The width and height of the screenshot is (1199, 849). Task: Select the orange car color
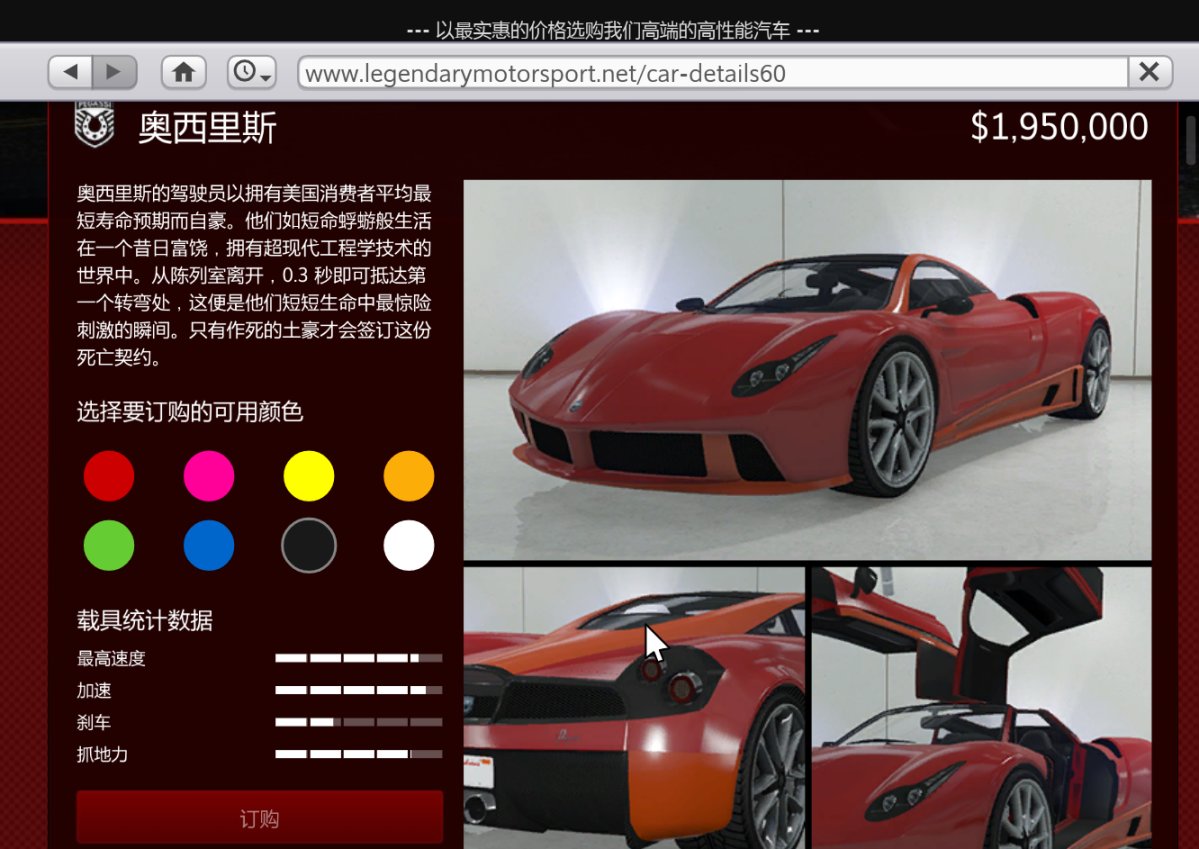[x=409, y=476]
